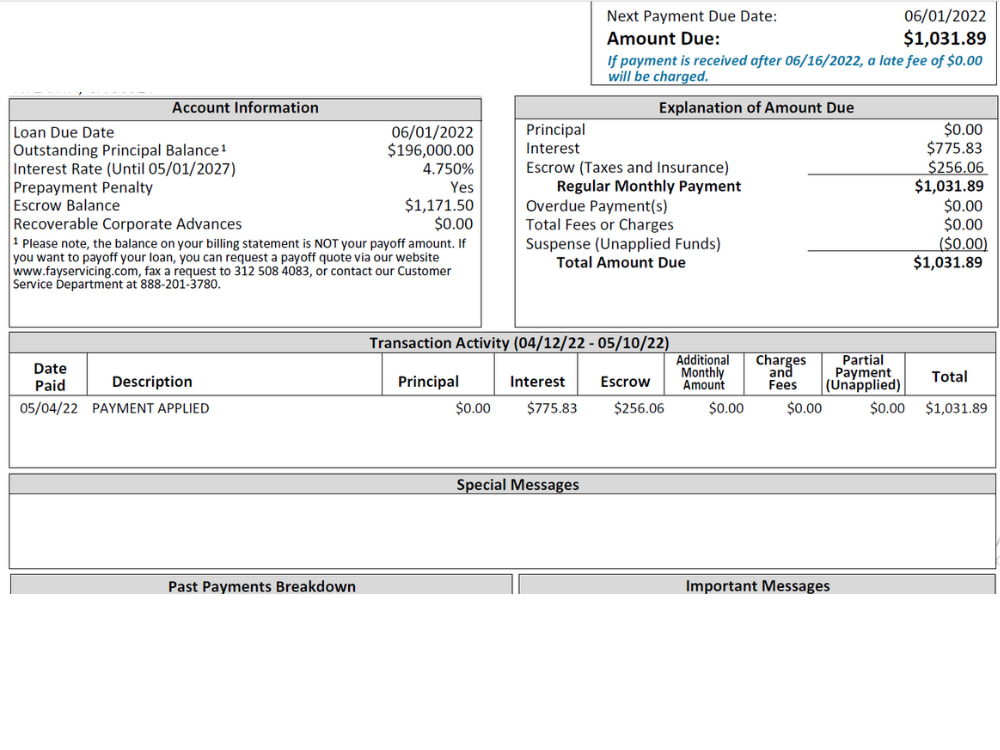Click the Total Amount Due $1,031.89 figure

click(x=948, y=262)
